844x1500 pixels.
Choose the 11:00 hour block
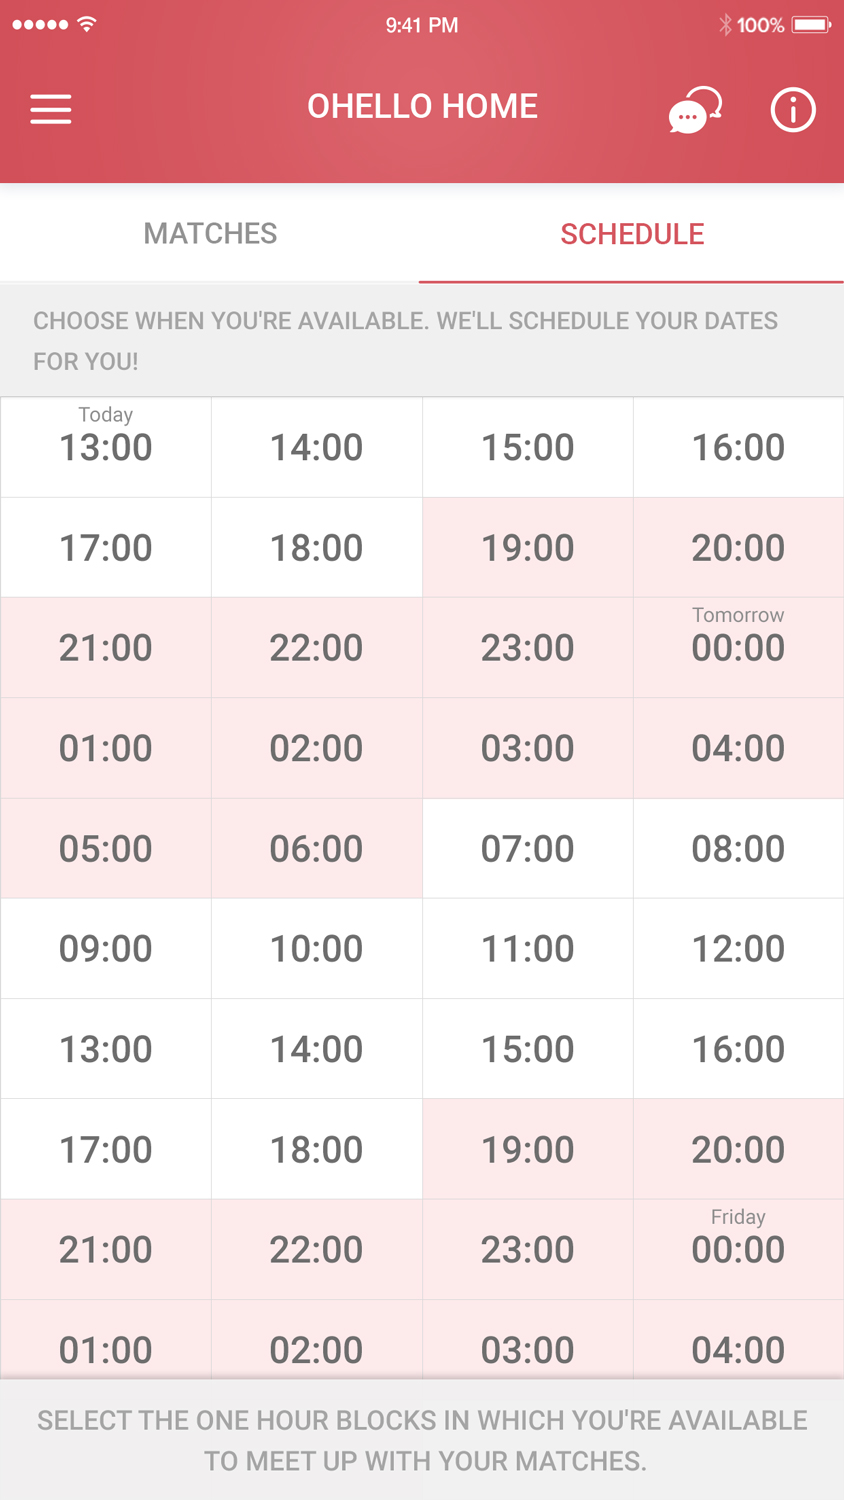[527, 949]
